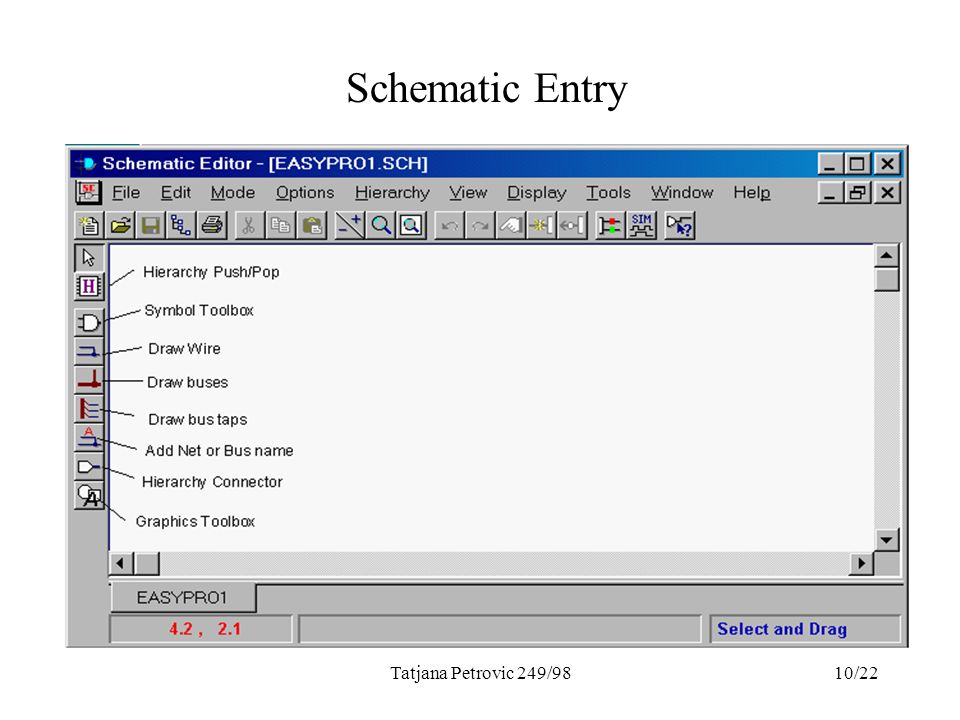
Task: Click the Redo arrow icon
Action: click(x=480, y=225)
